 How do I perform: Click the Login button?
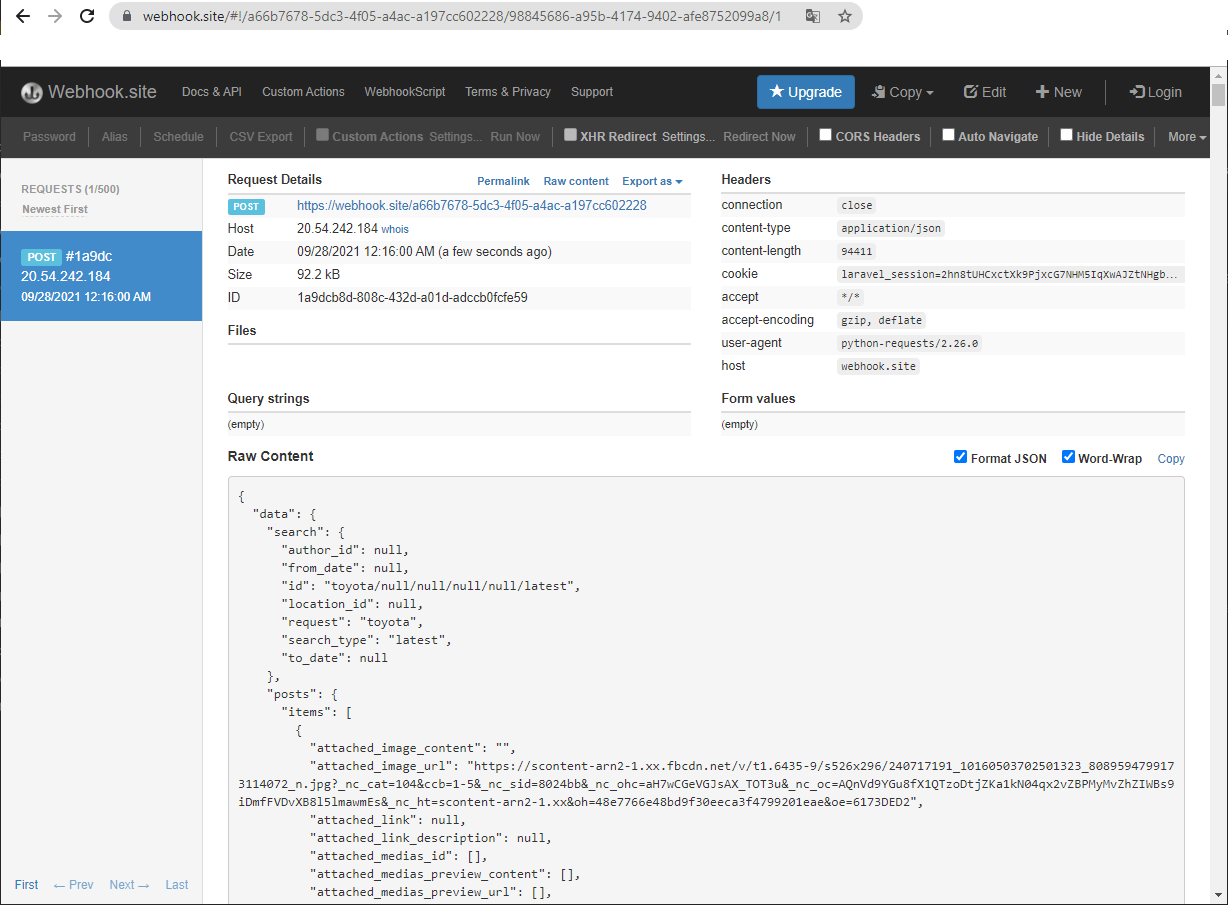[x=1156, y=92]
